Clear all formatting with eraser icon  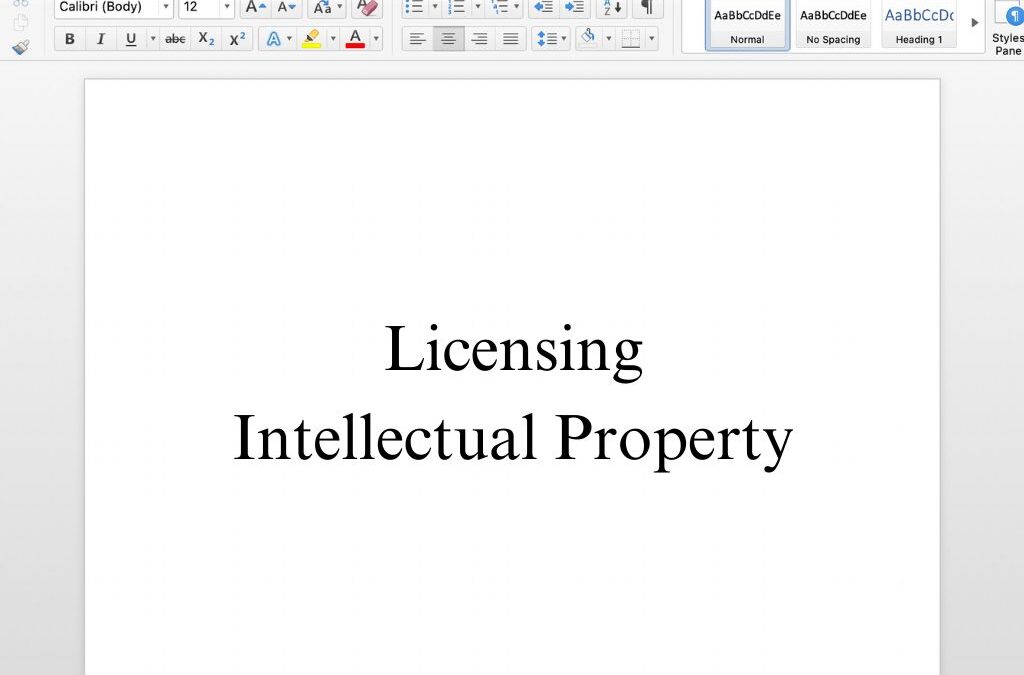(368, 7)
